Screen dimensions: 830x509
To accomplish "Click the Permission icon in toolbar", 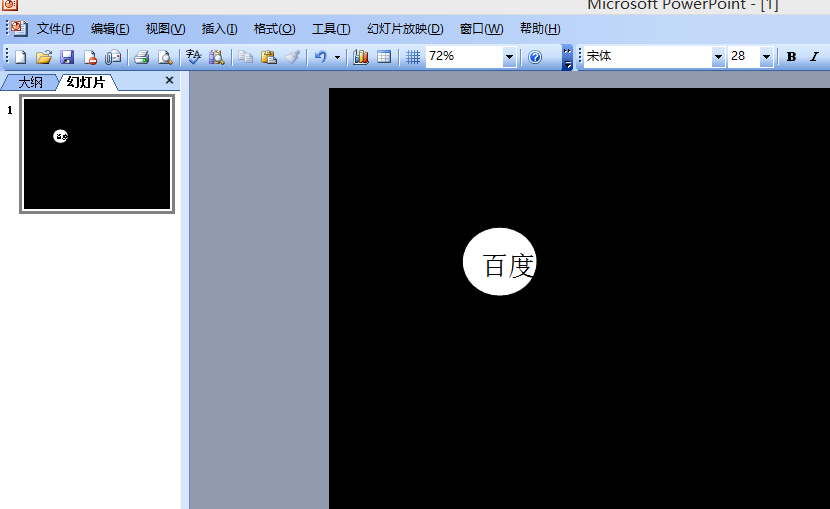I will pos(90,57).
